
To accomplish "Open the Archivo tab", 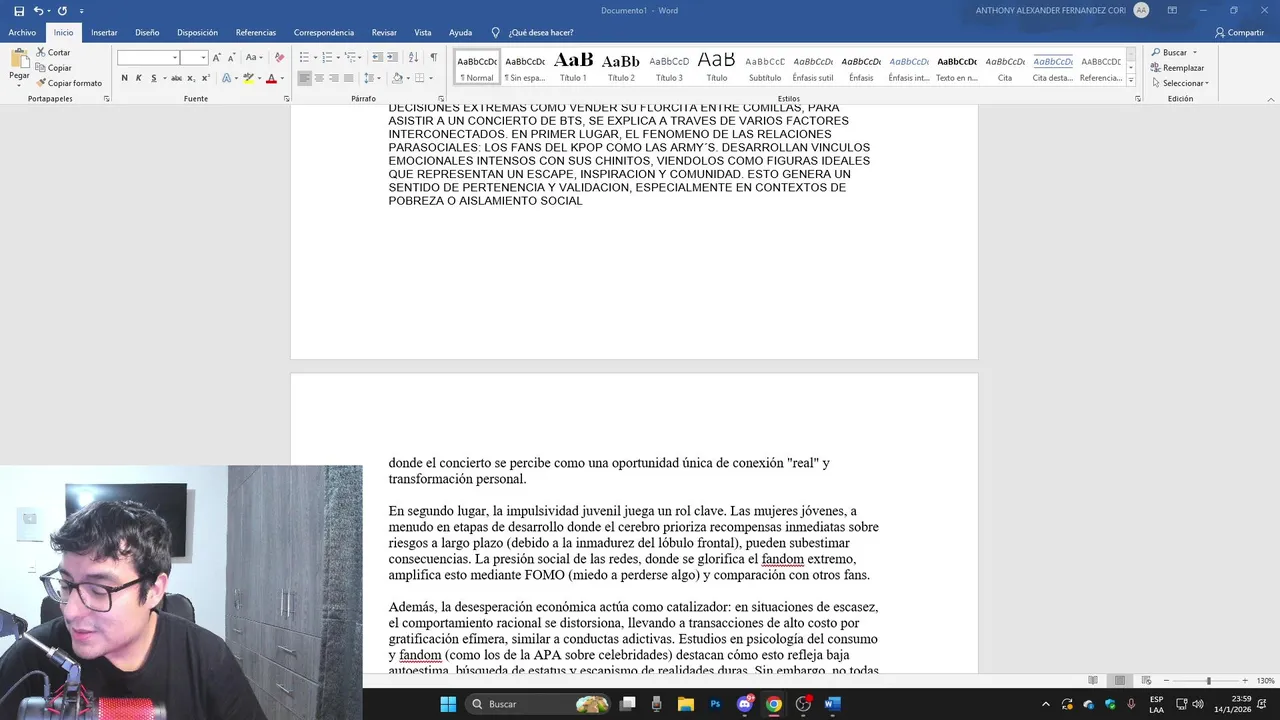I will 22,32.
